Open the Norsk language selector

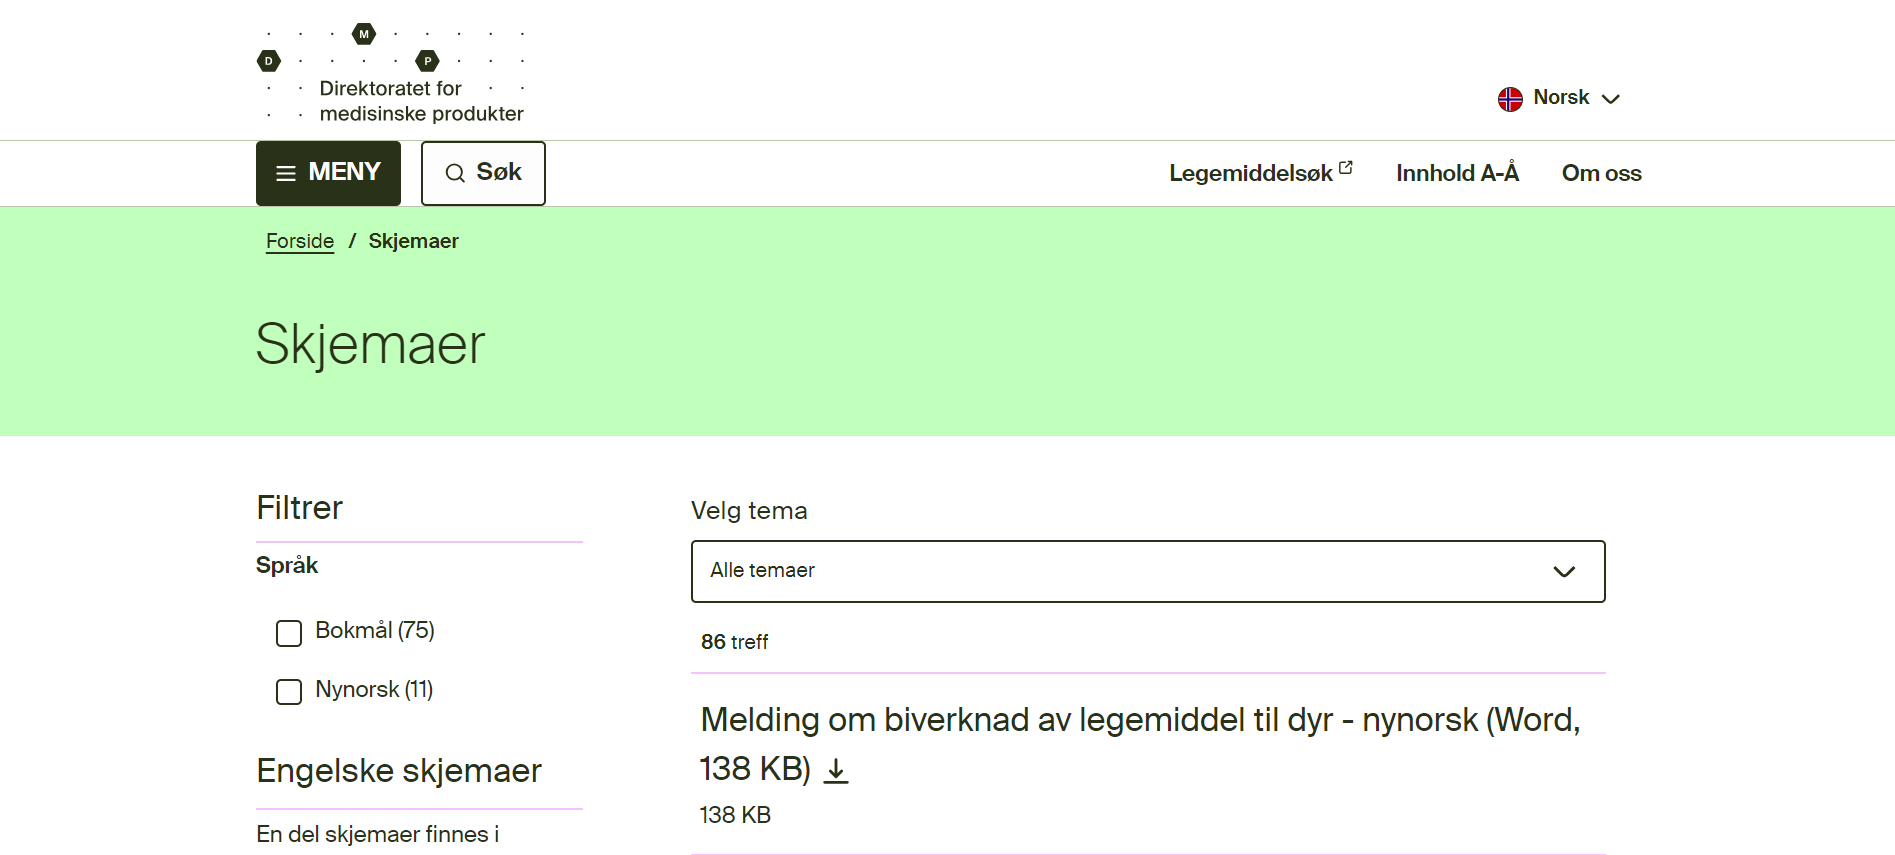pyautogui.click(x=1560, y=98)
